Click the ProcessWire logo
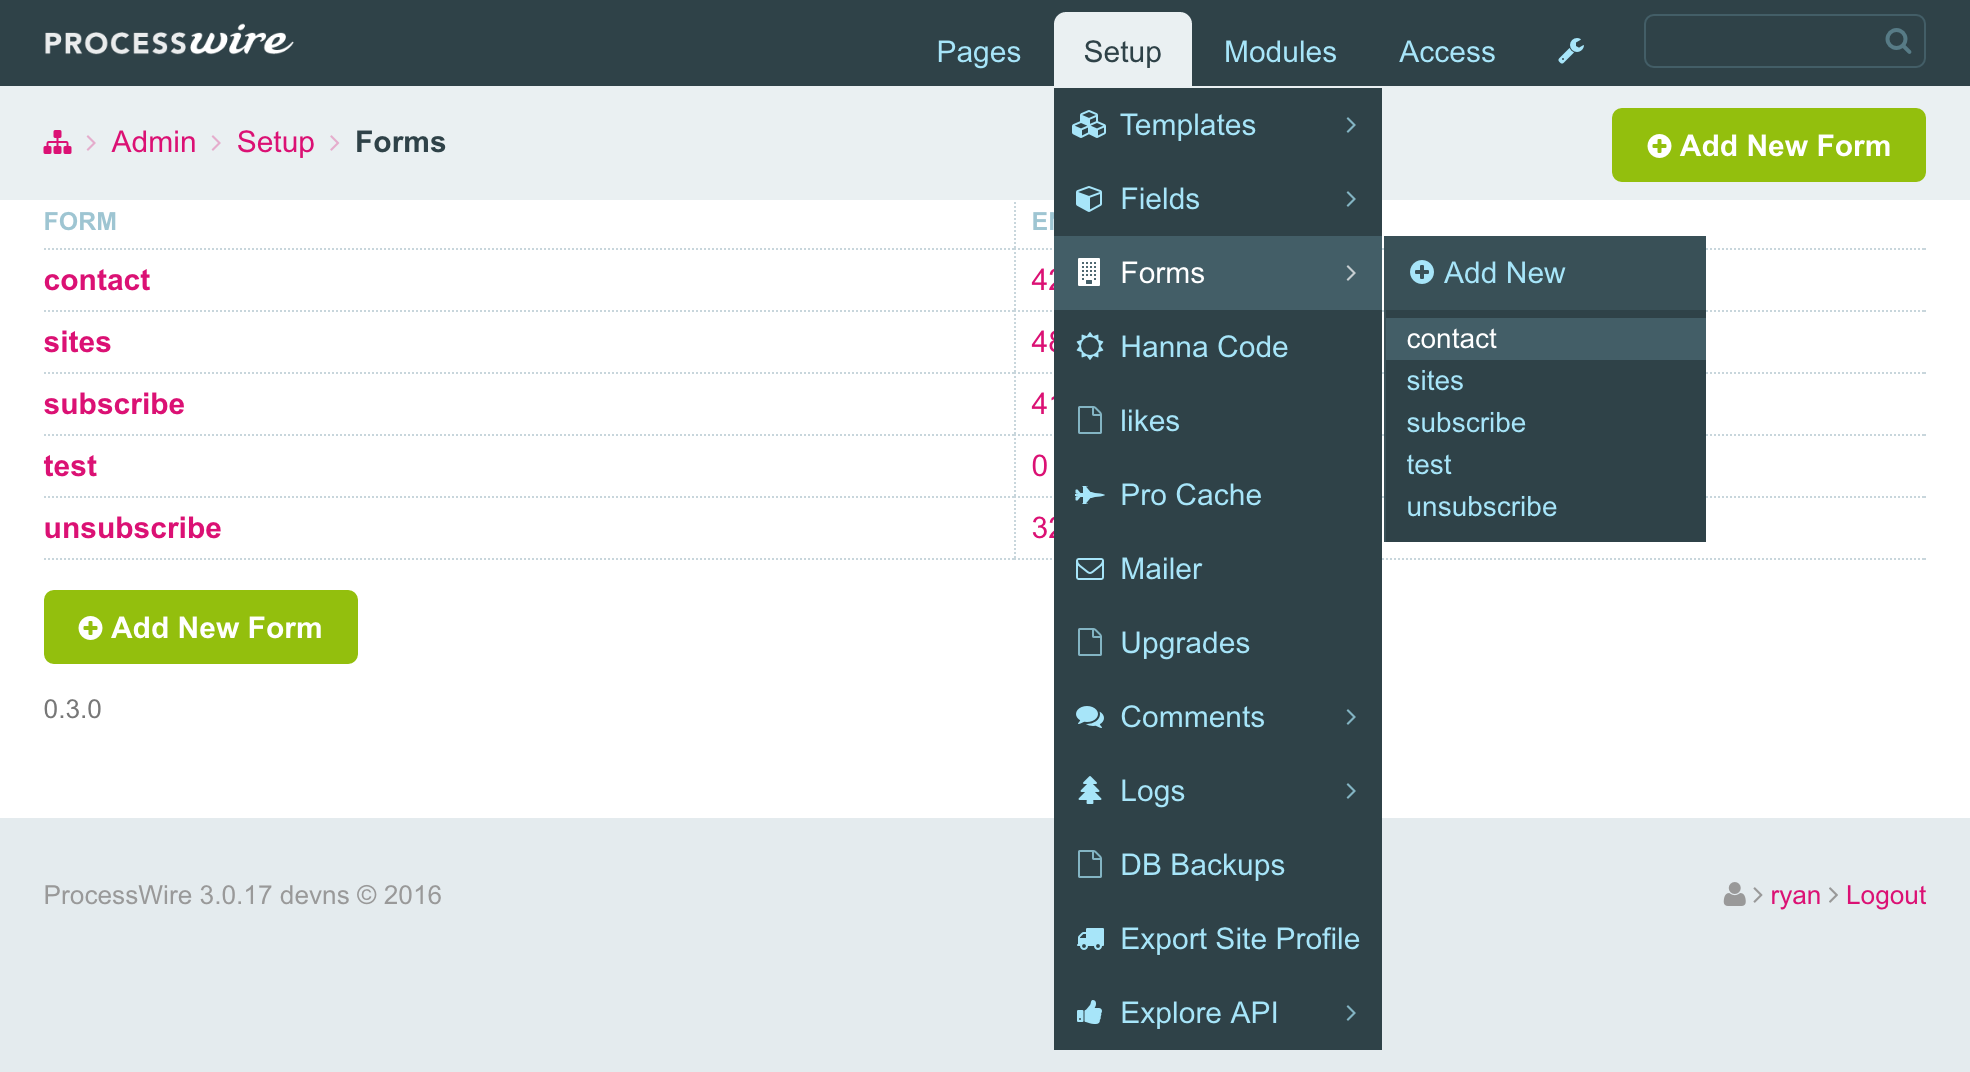 (168, 41)
